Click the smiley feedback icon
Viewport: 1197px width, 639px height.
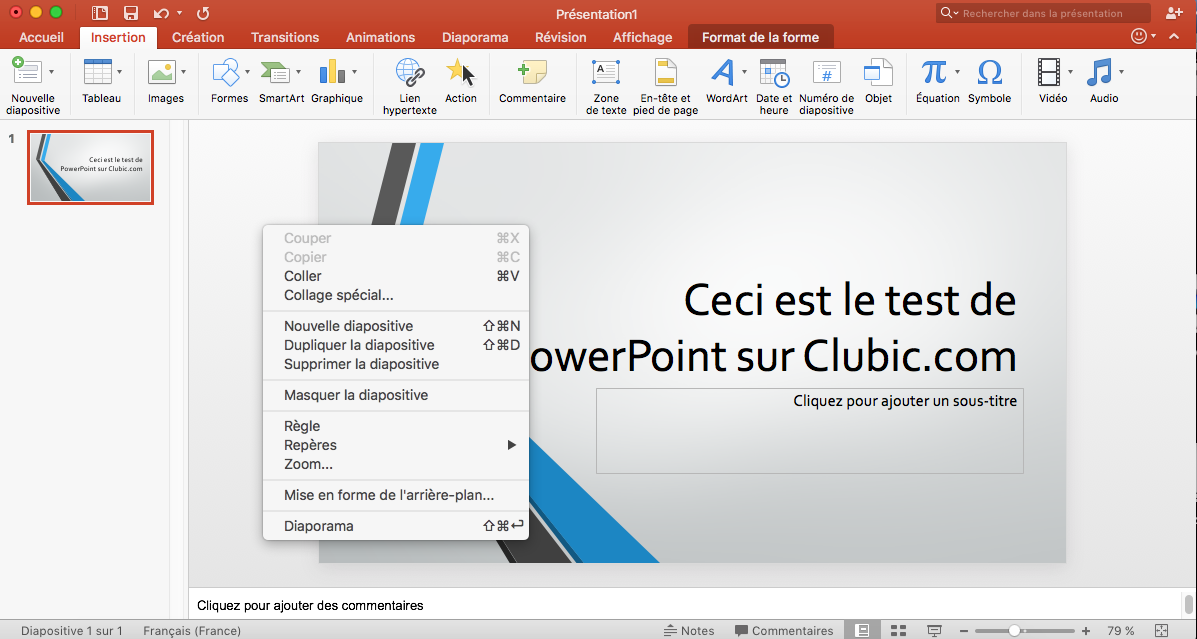pos(1139,36)
